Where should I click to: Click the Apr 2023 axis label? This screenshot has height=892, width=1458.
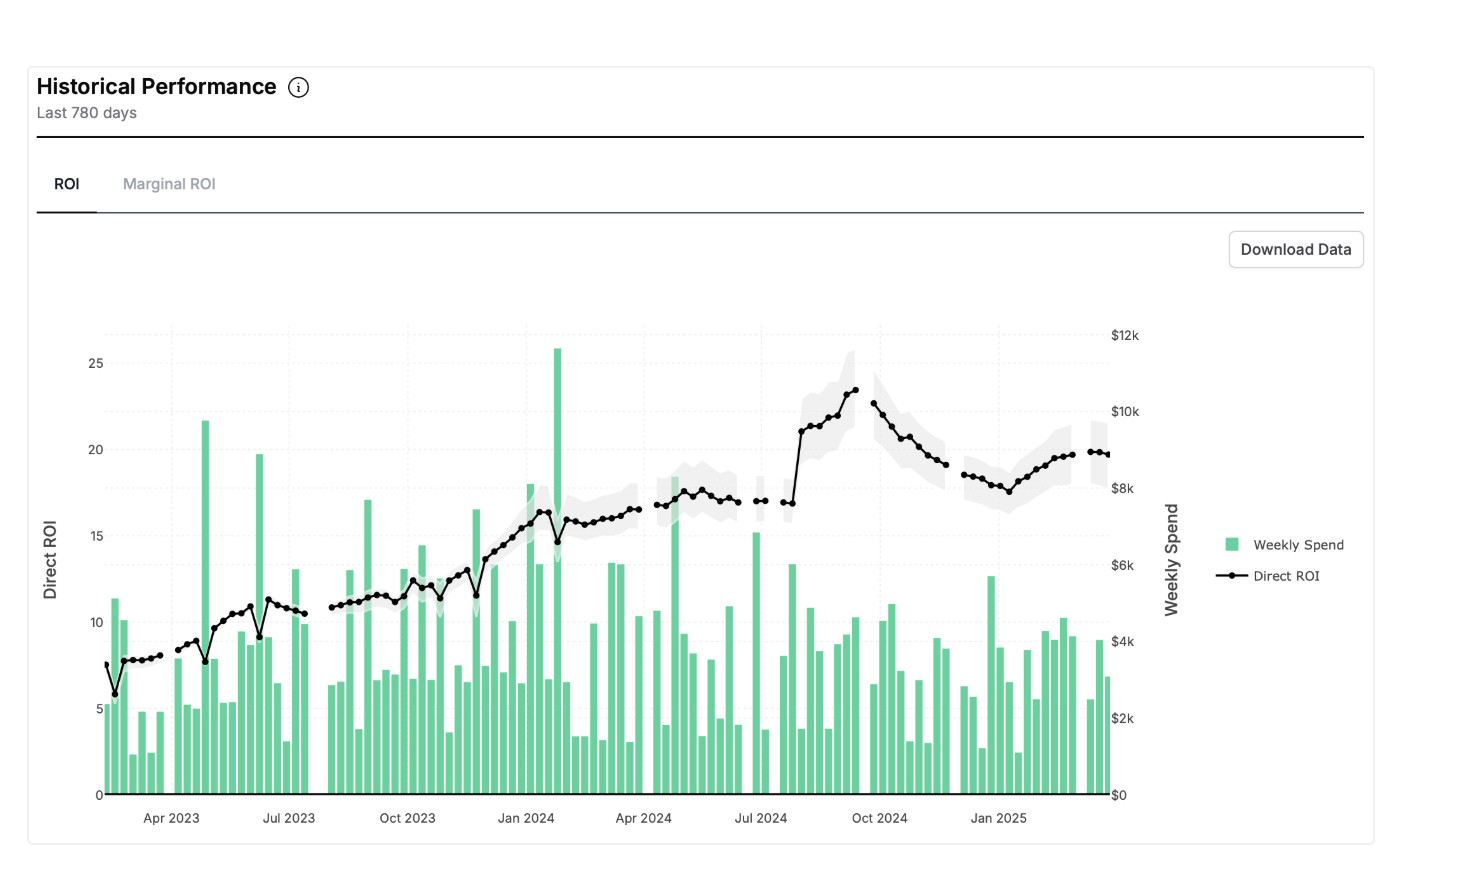click(x=170, y=818)
